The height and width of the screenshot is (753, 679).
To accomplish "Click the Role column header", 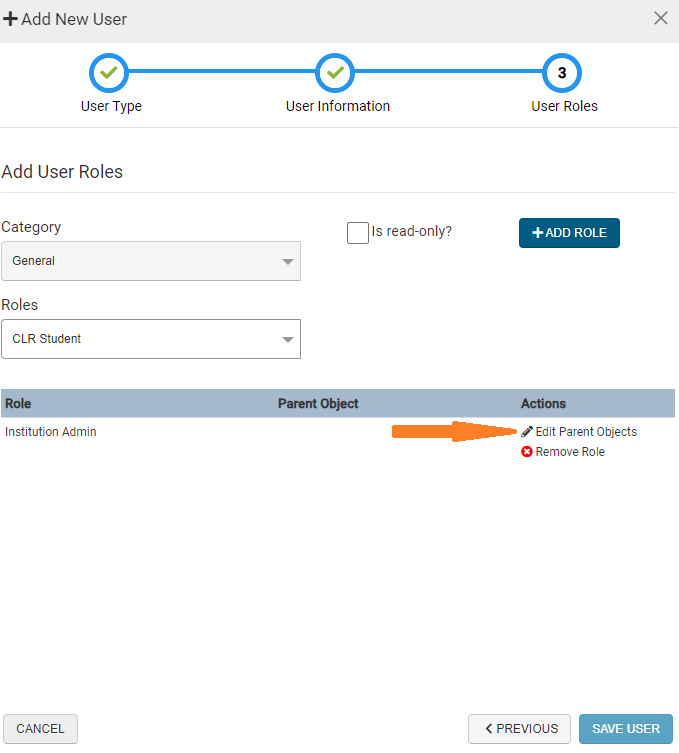I will point(19,404).
